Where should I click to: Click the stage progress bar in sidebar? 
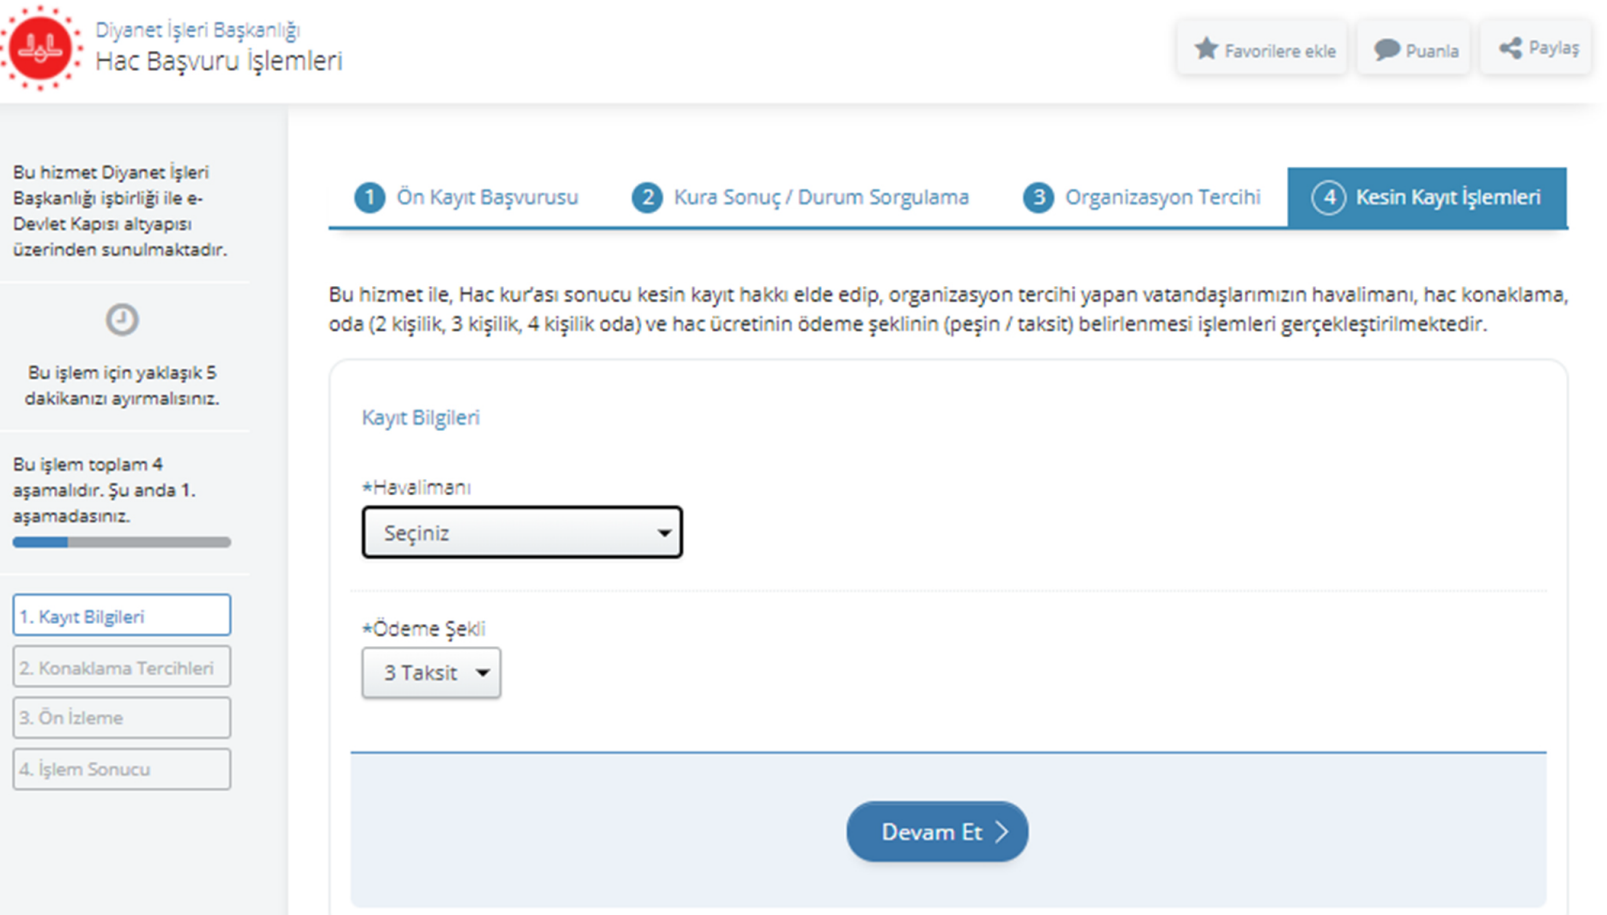[121, 542]
